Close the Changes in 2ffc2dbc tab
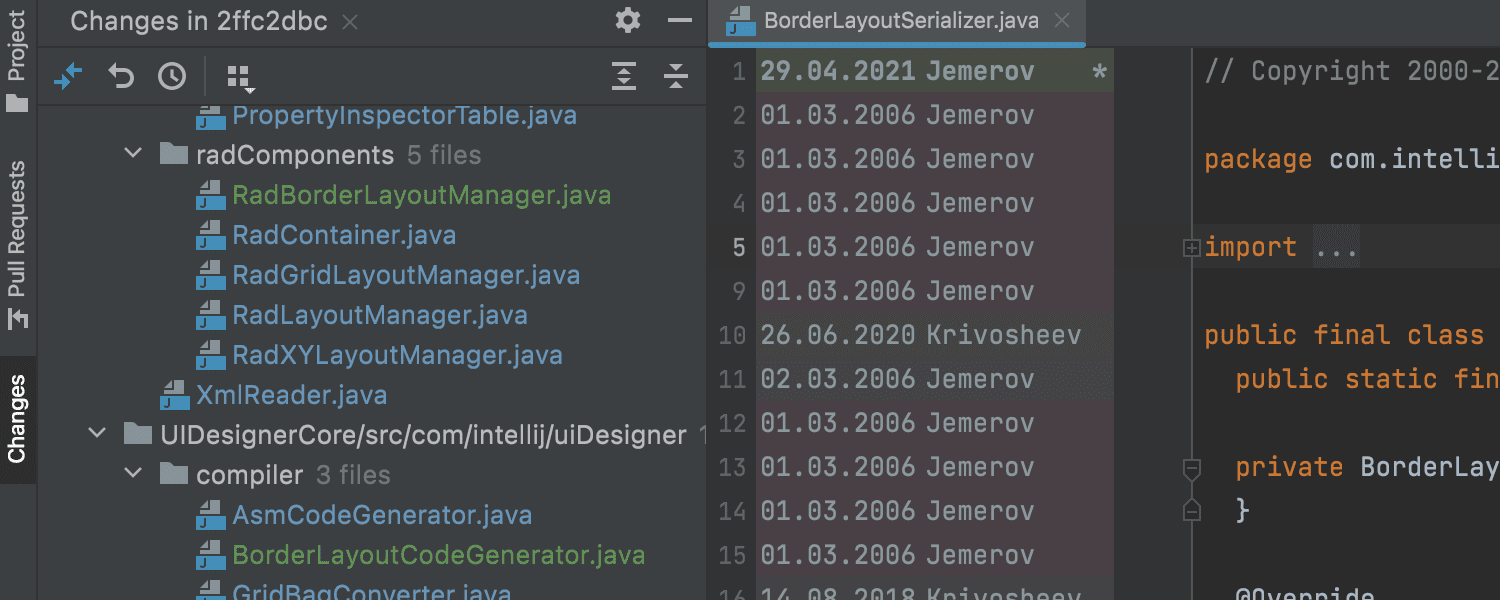The image size is (1500, 600). 350,21
